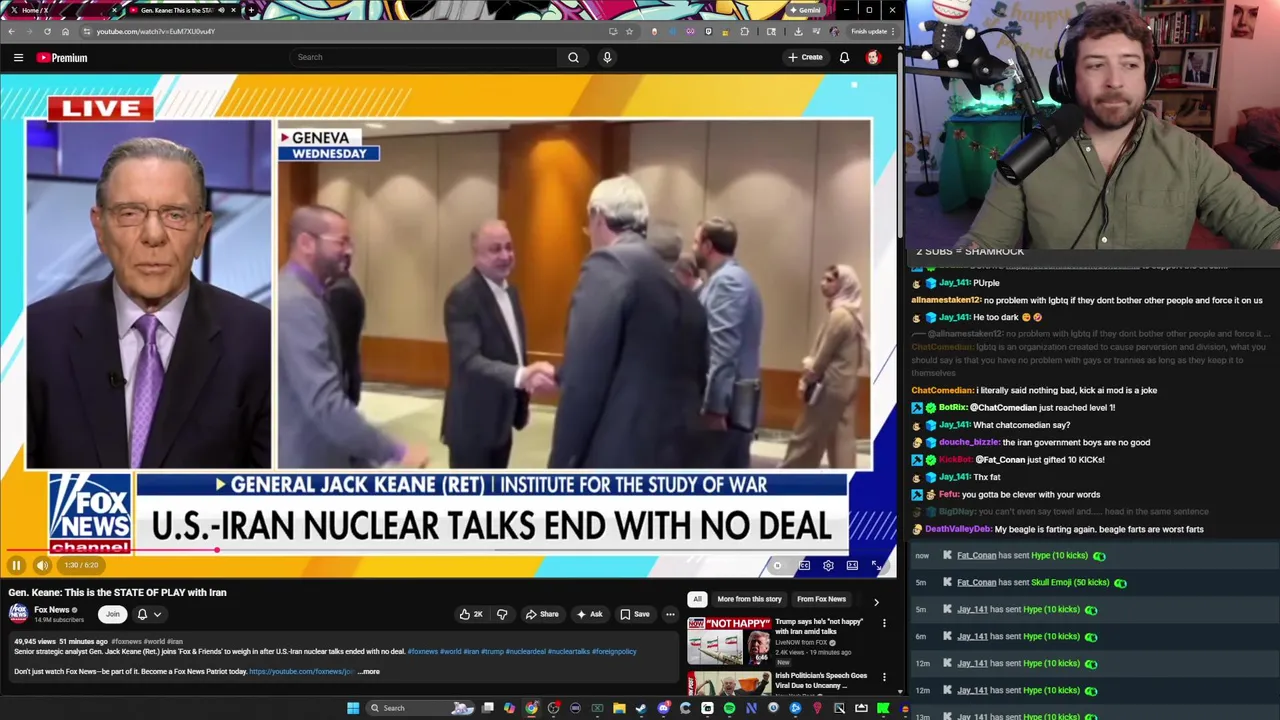Open options for Irish Politician's Speech video

click(884, 677)
